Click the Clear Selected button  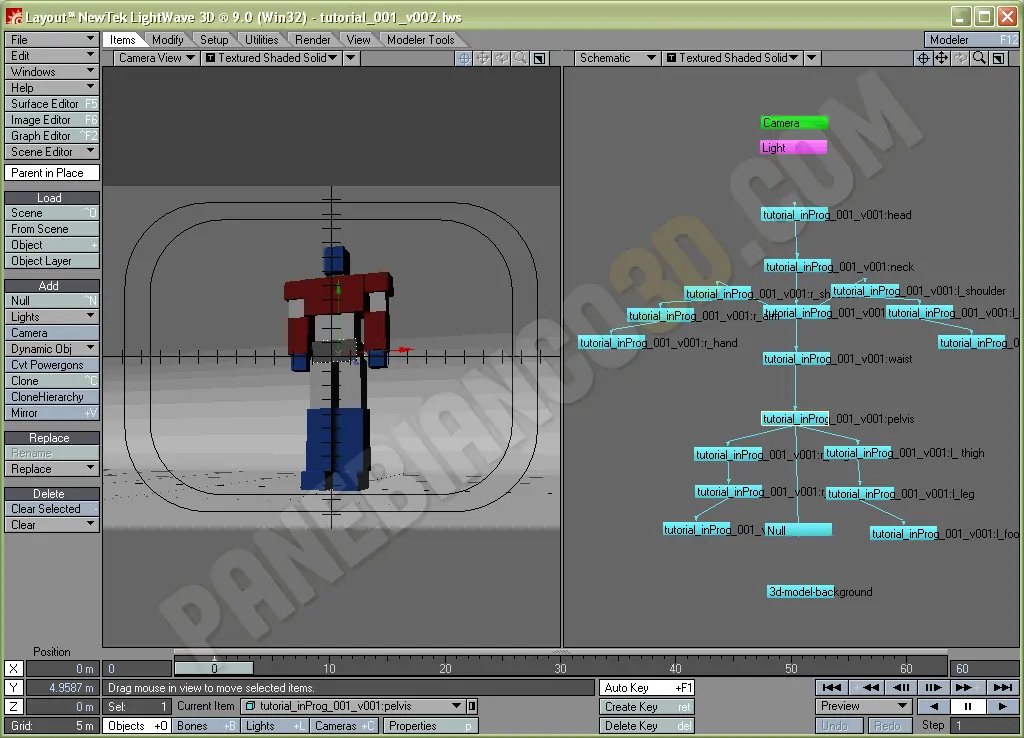click(x=52, y=509)
